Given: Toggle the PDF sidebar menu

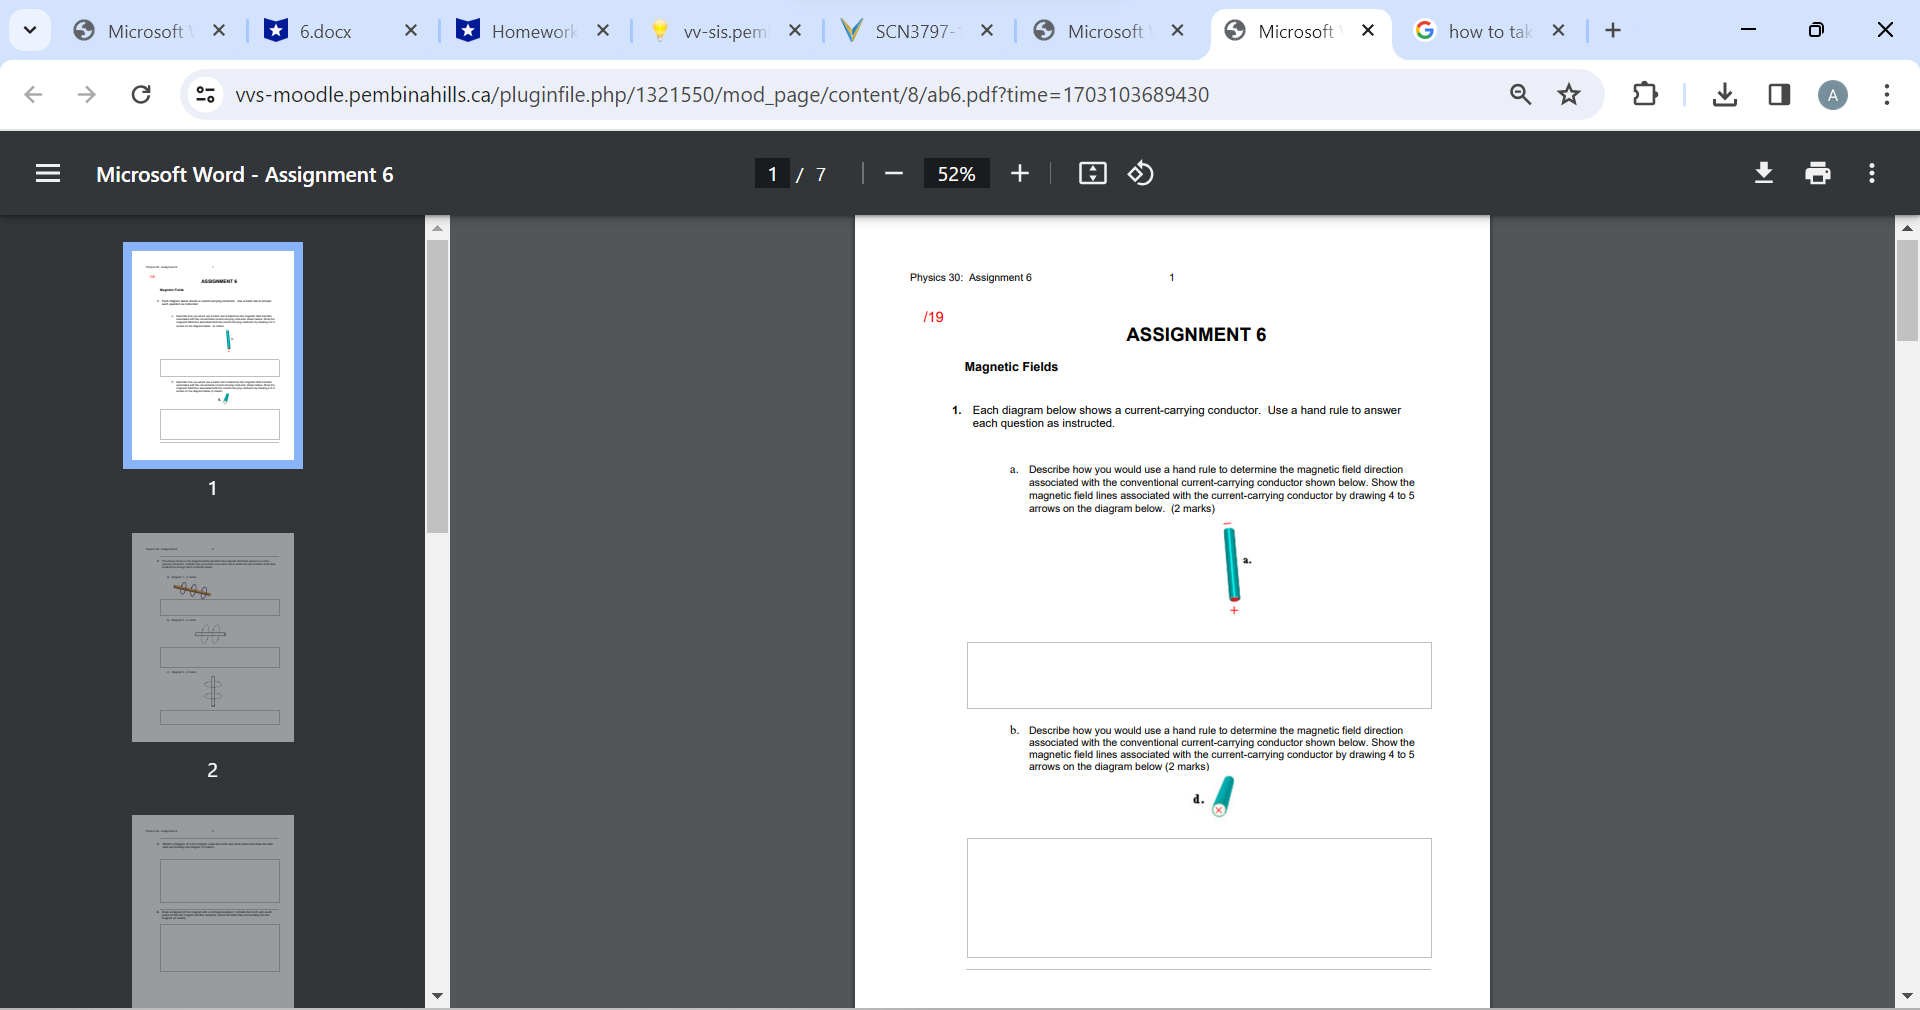Looking at the screenshot, I should 47,173.
